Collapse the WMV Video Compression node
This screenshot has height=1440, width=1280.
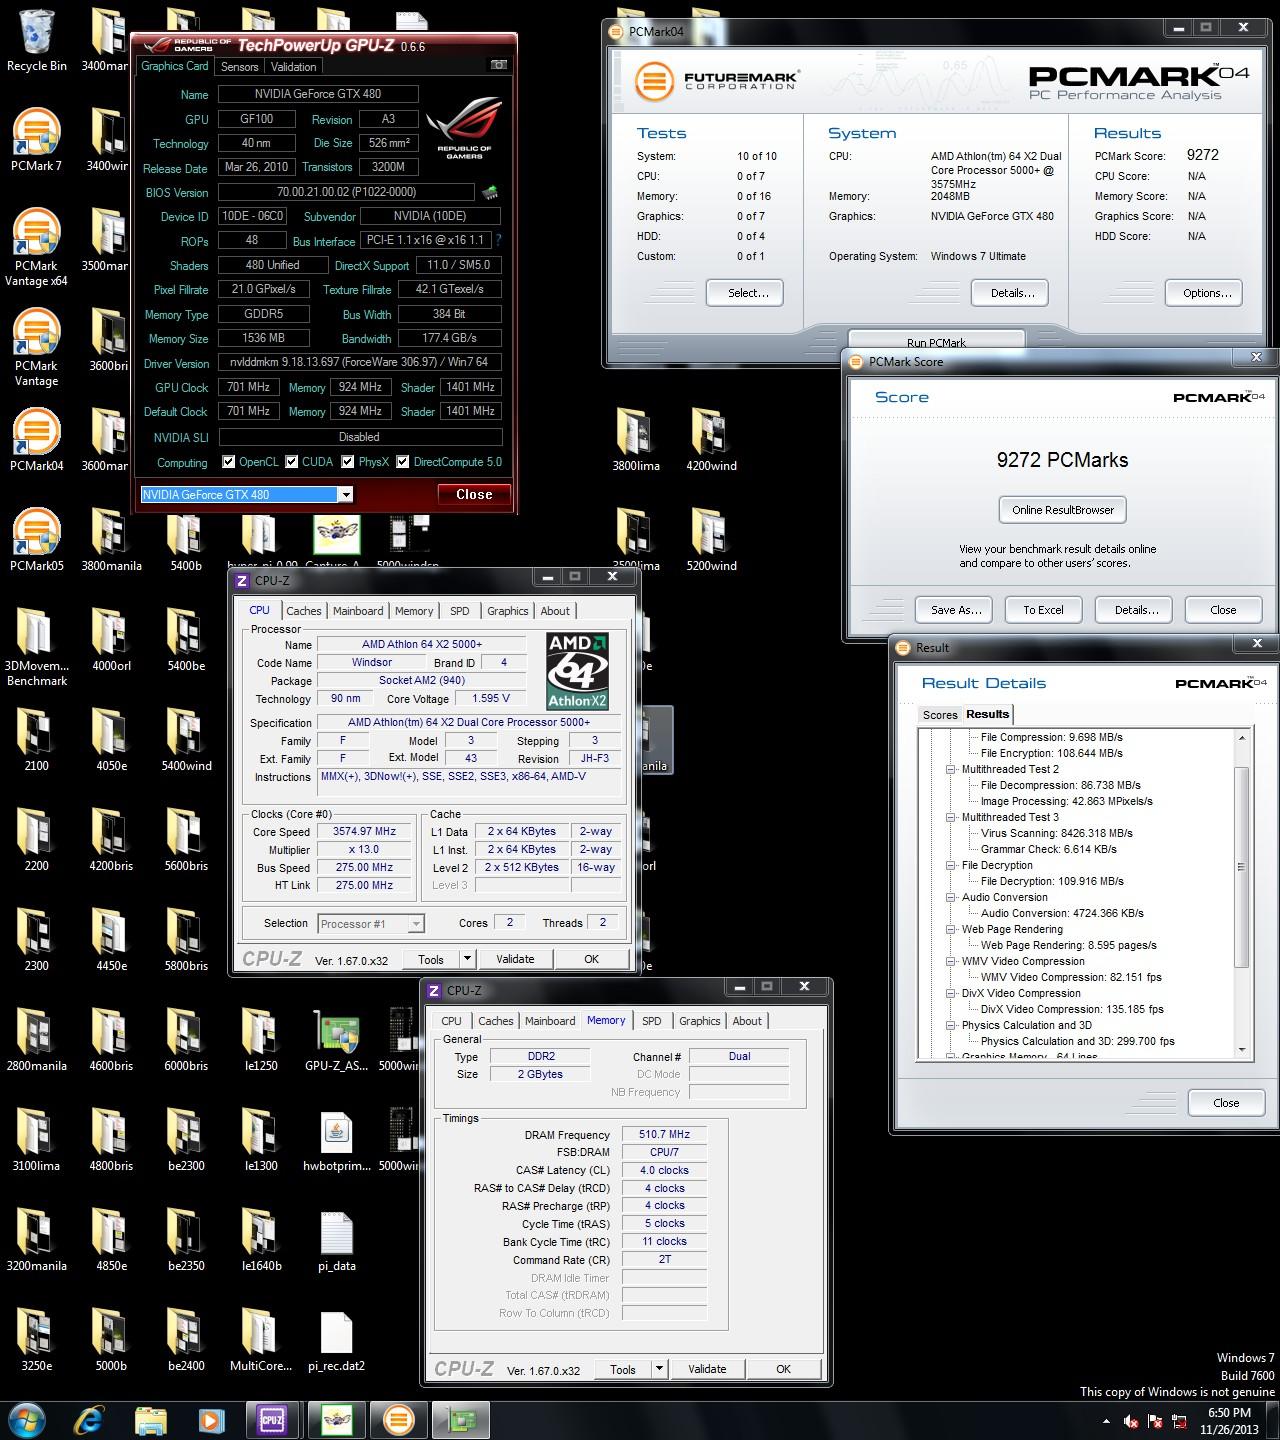click(951, 961)
